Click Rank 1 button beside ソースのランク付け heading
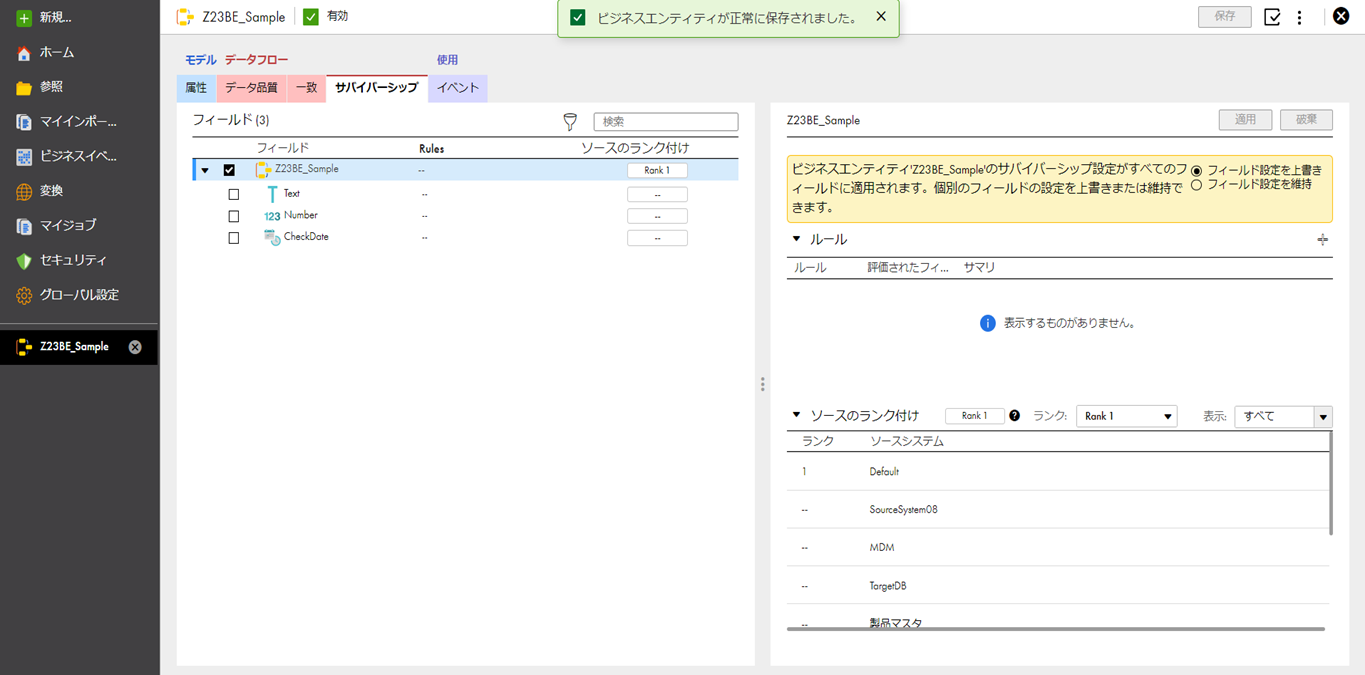Viewport: 1365px width, 675px height. [x=974, y=416]
